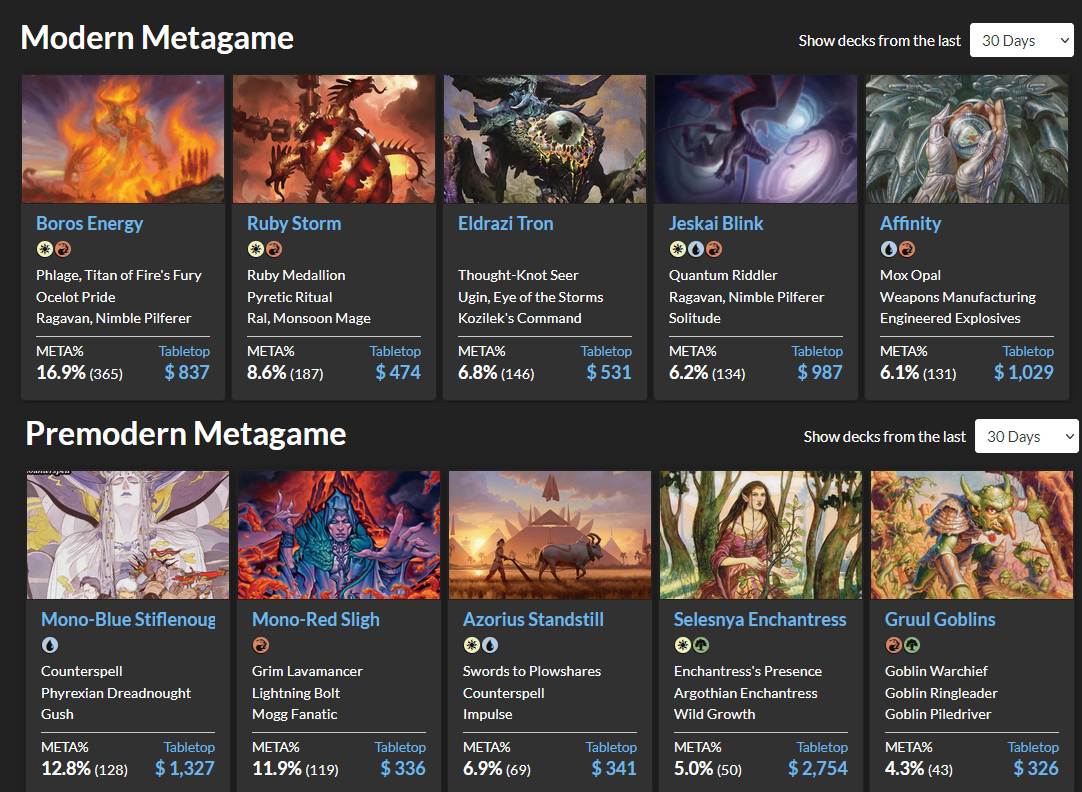The height and width of the screenshot is (792, 1082).
Task: Click the Tabletop label on Gruul Goblins card
Action: tap(1033, 747)
